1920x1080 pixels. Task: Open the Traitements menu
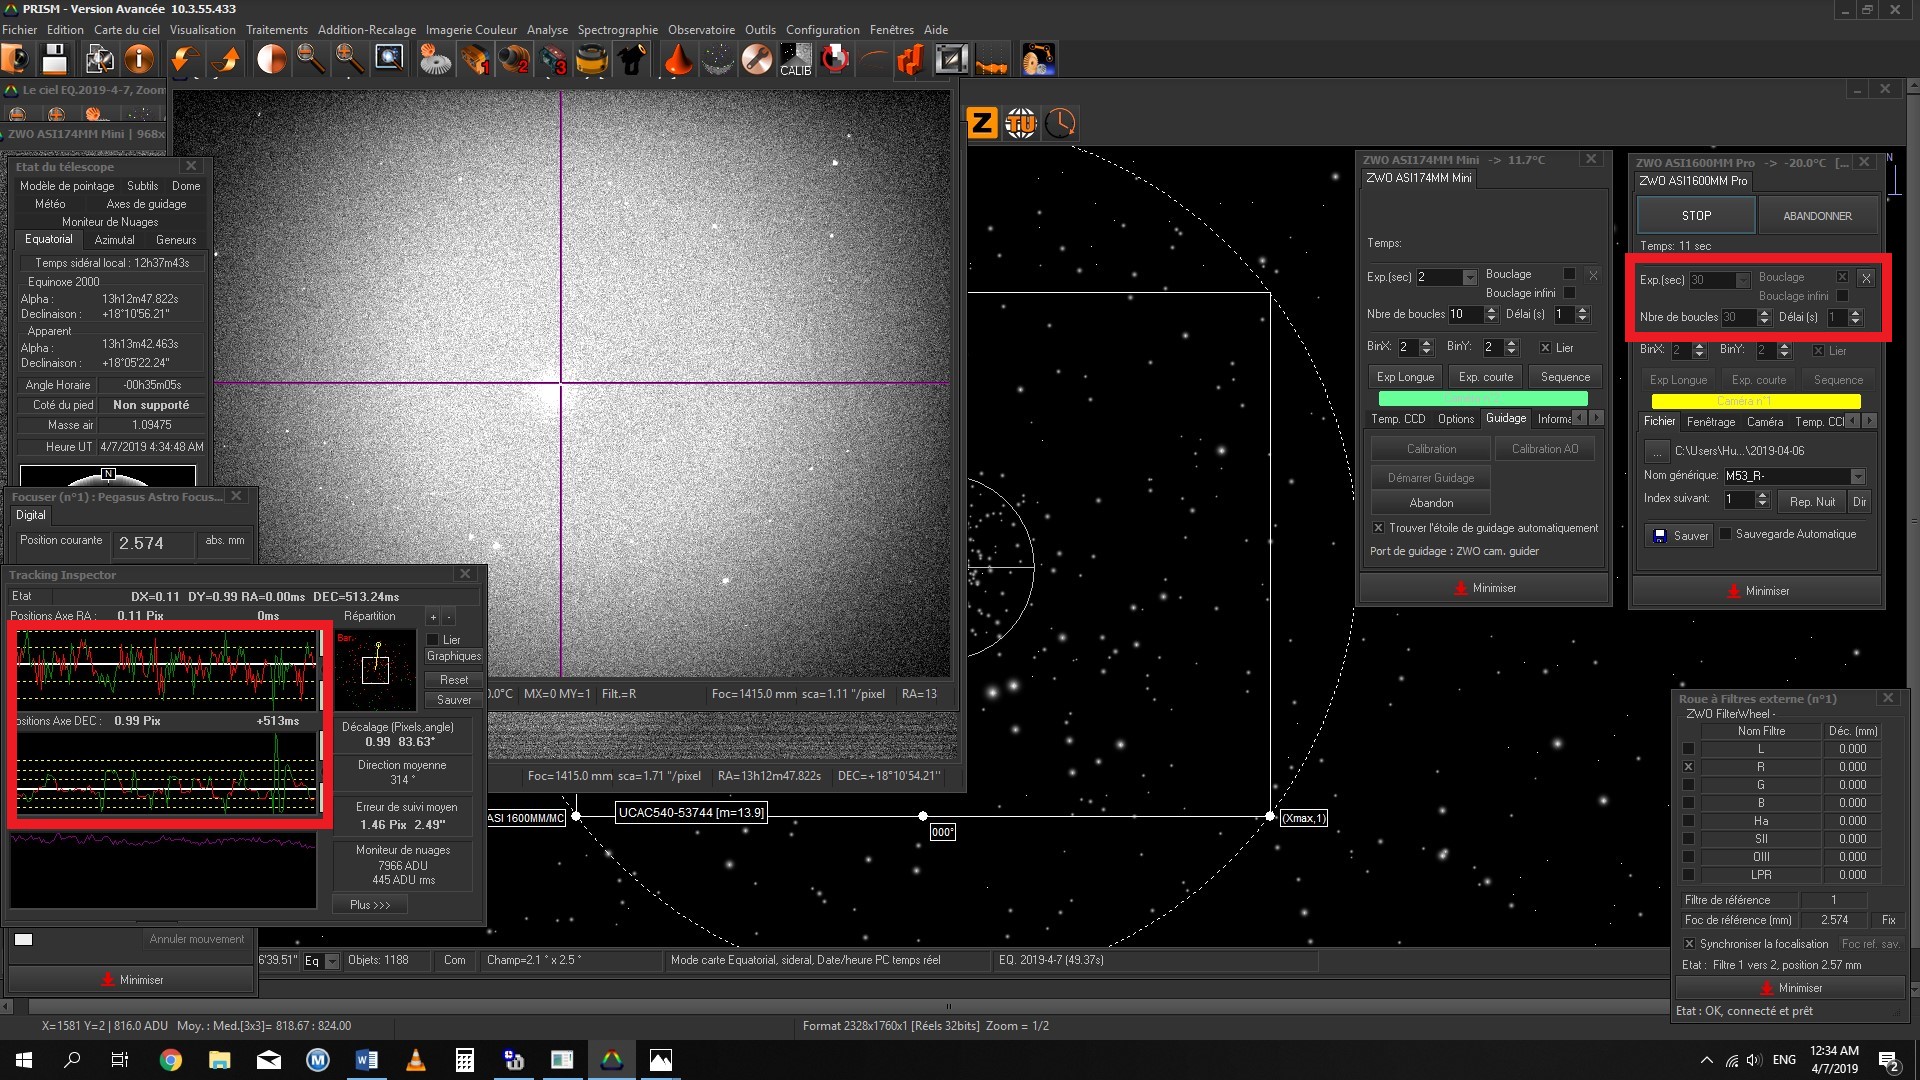277,30
